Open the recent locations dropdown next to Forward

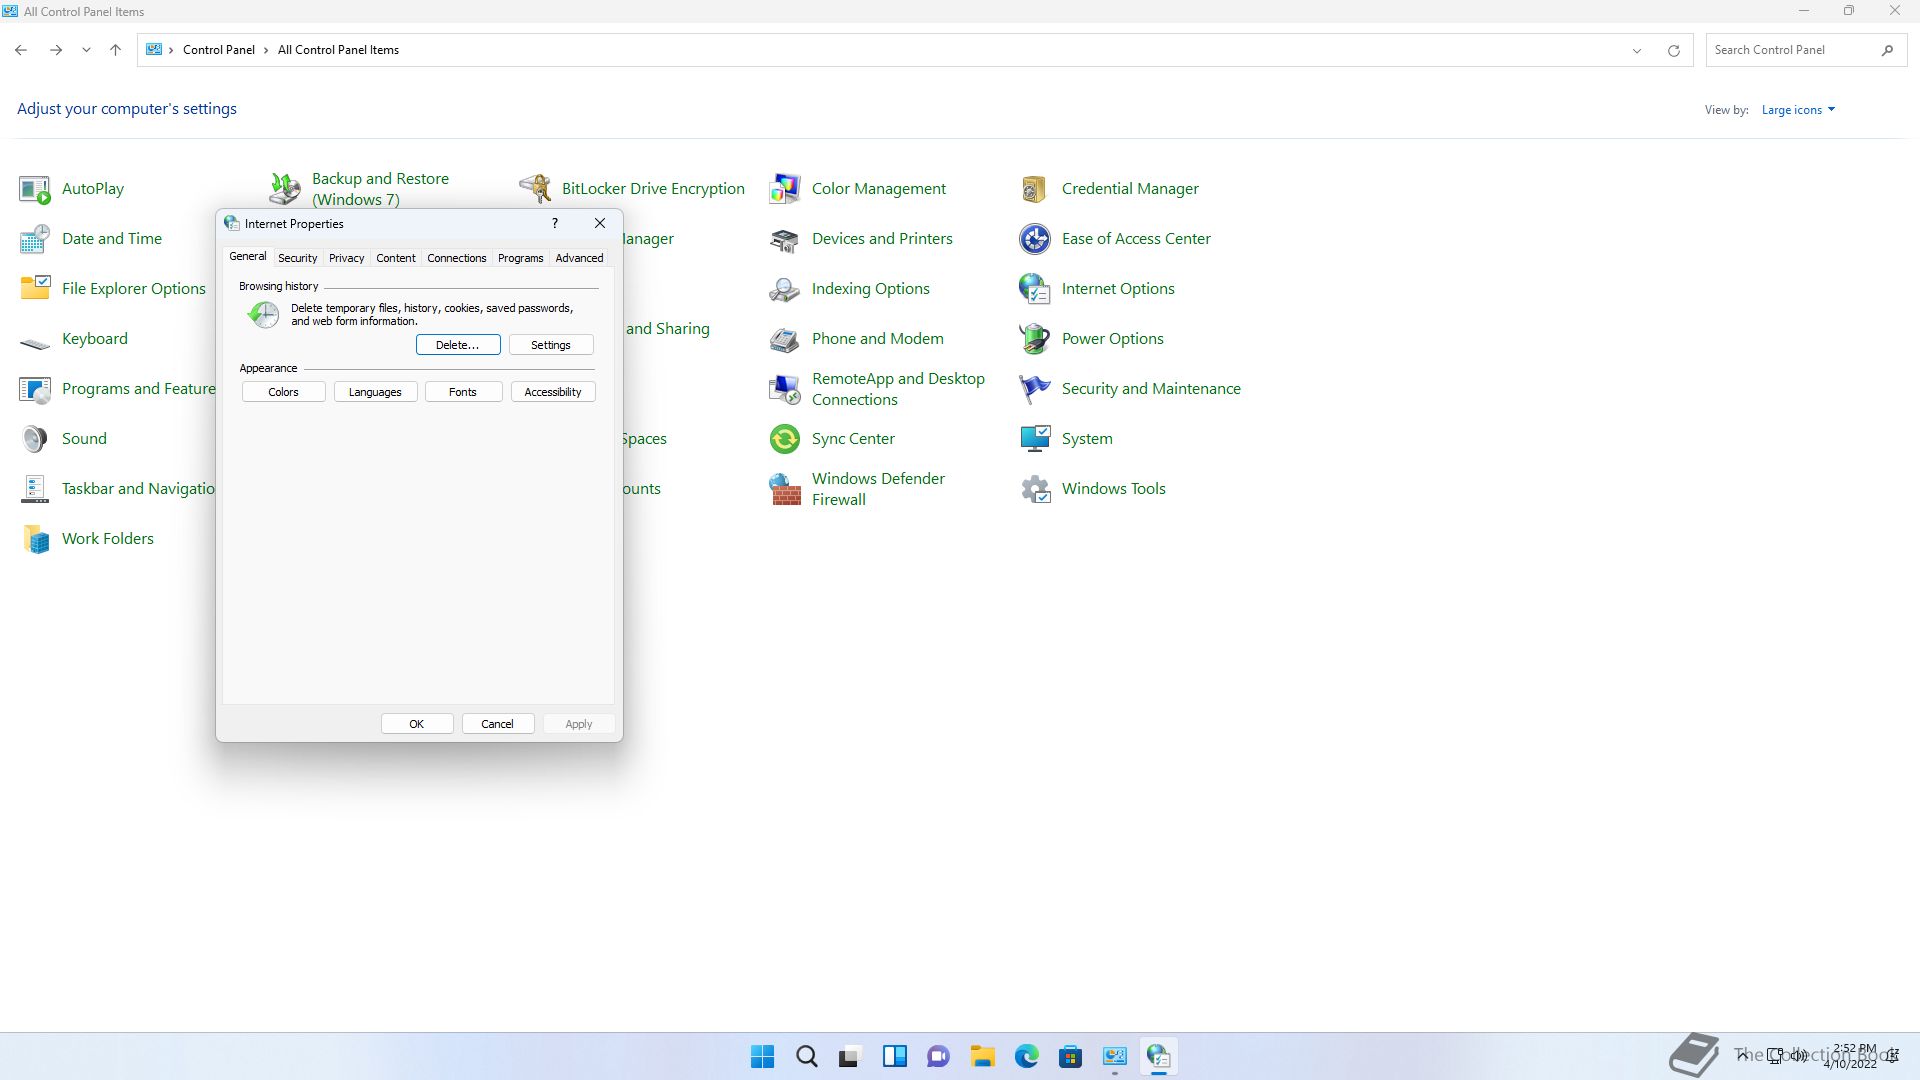pos(86,50)
